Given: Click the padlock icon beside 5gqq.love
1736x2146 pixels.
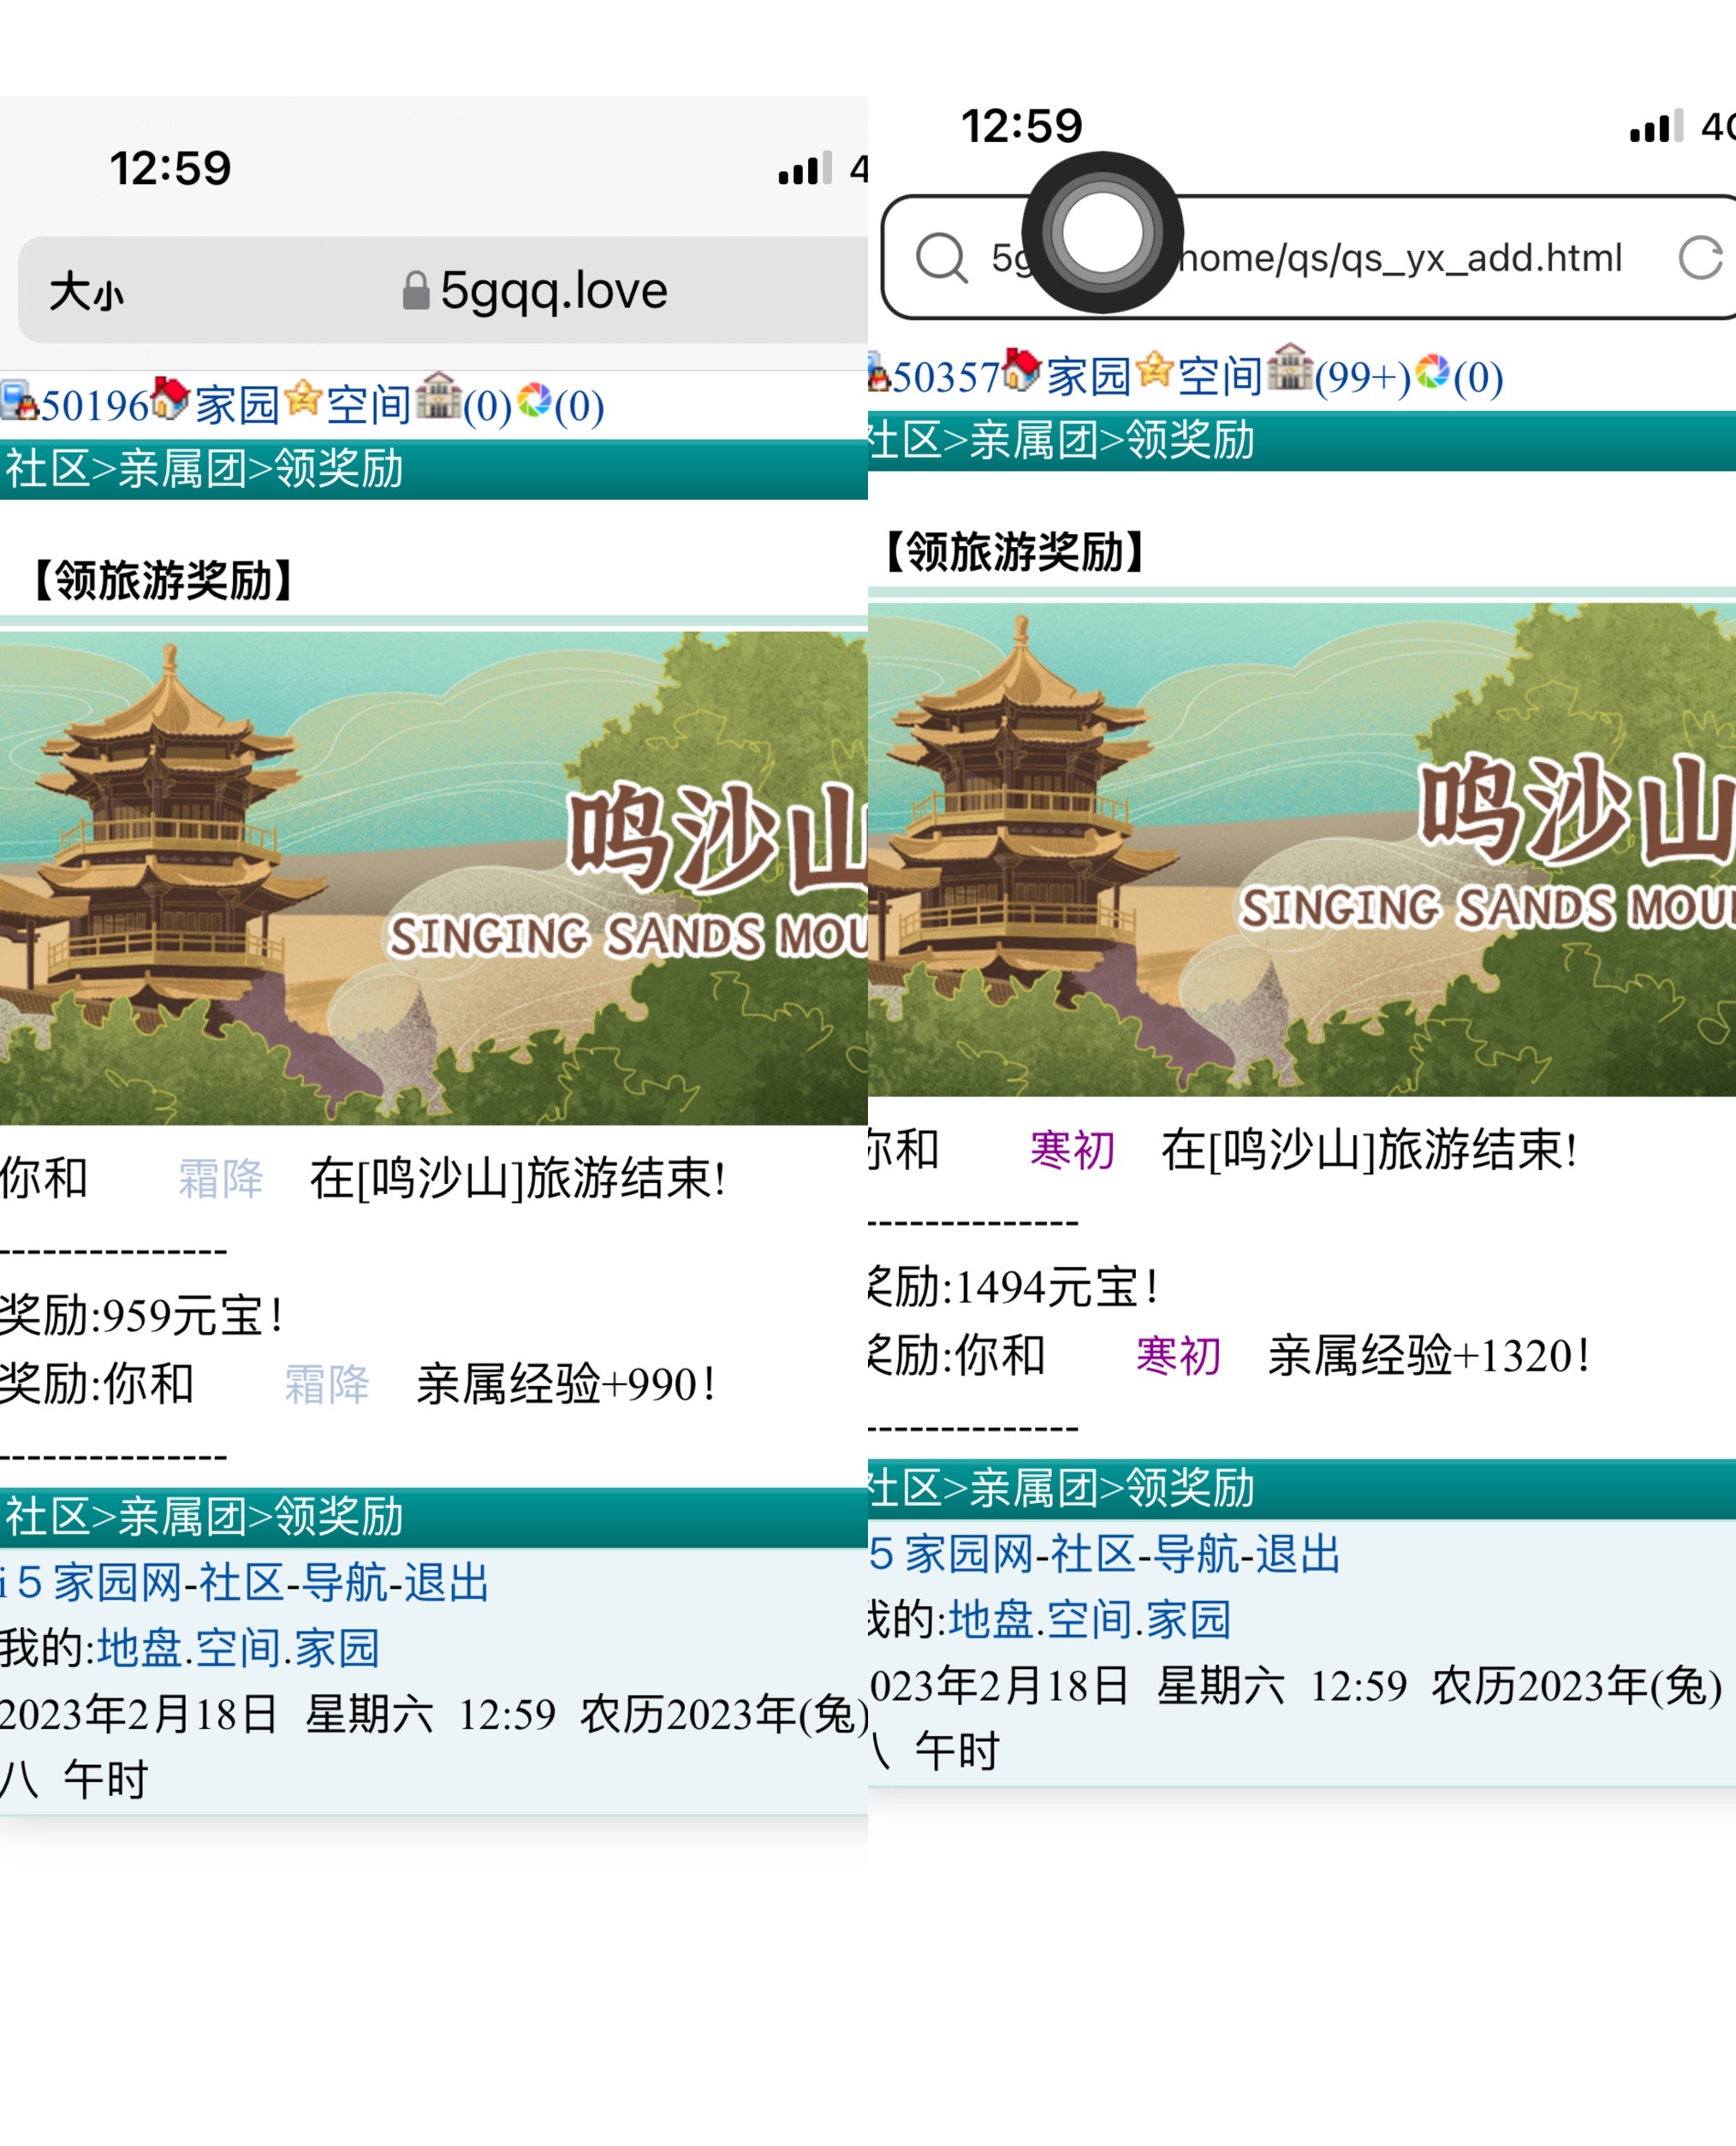Looking at the screenshot, I should click(x=415, y=291).
